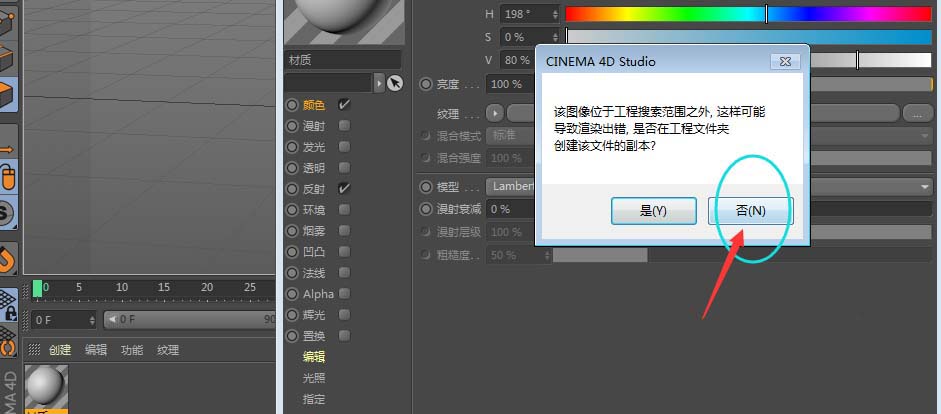The image size is (941, 414).
Task: Select the material sphere thumbnail in manager
Action: click(x=46, y=387)
